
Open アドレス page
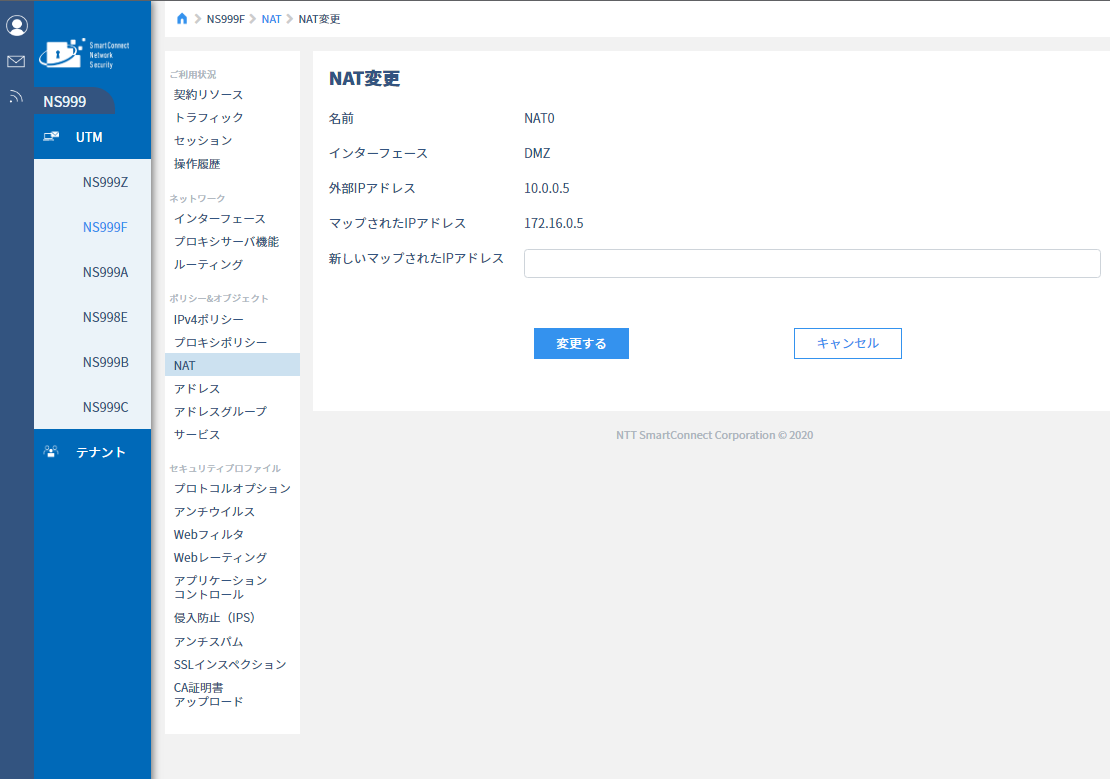197,389
